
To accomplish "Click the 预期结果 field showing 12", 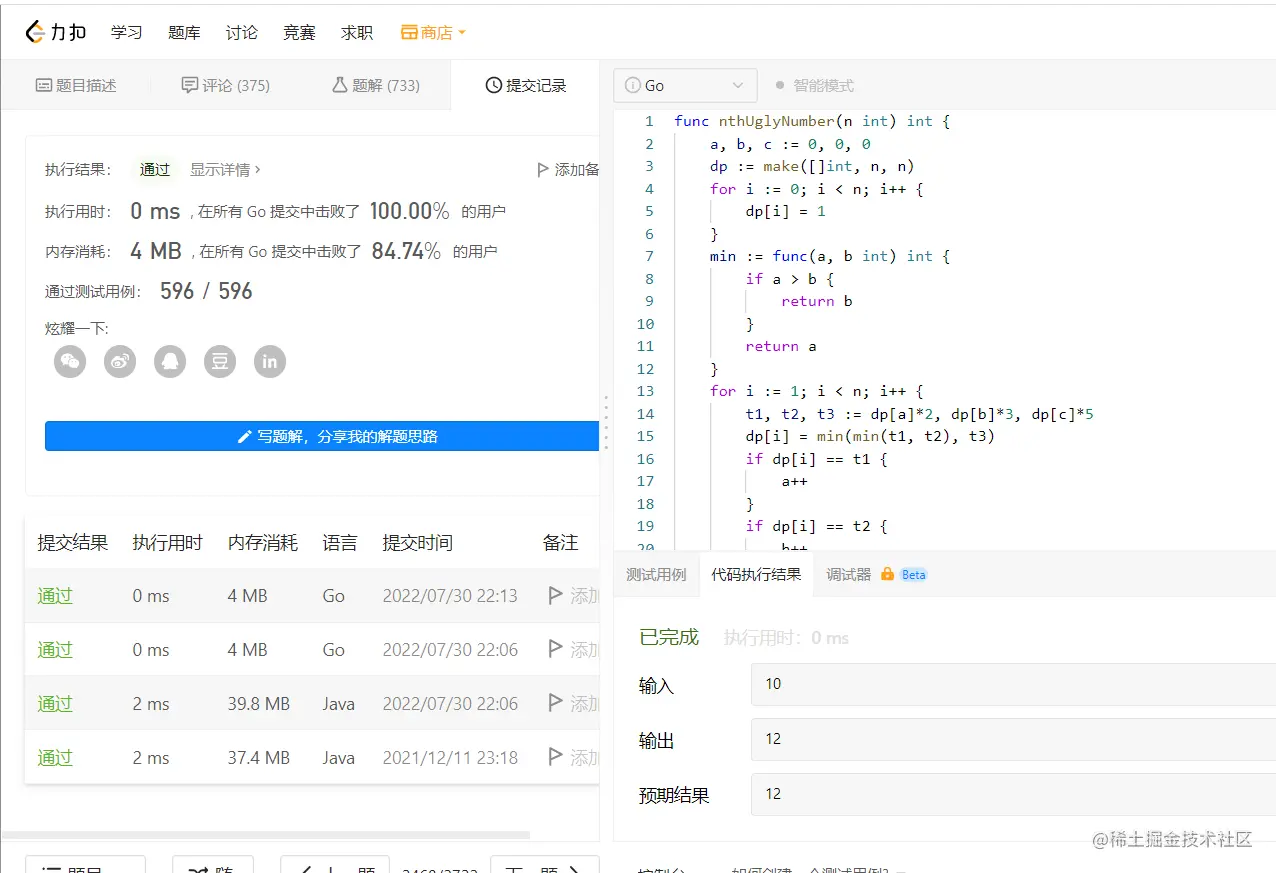I will (1013, 795).
